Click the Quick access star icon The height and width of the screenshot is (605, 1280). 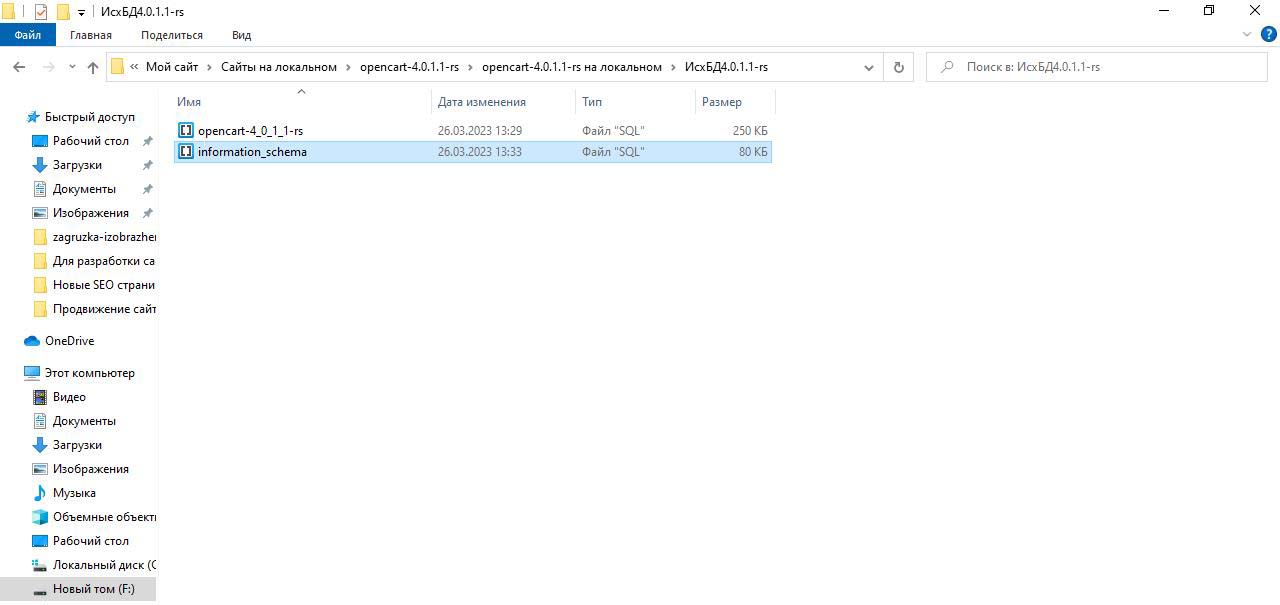click(x=32, y=117)
